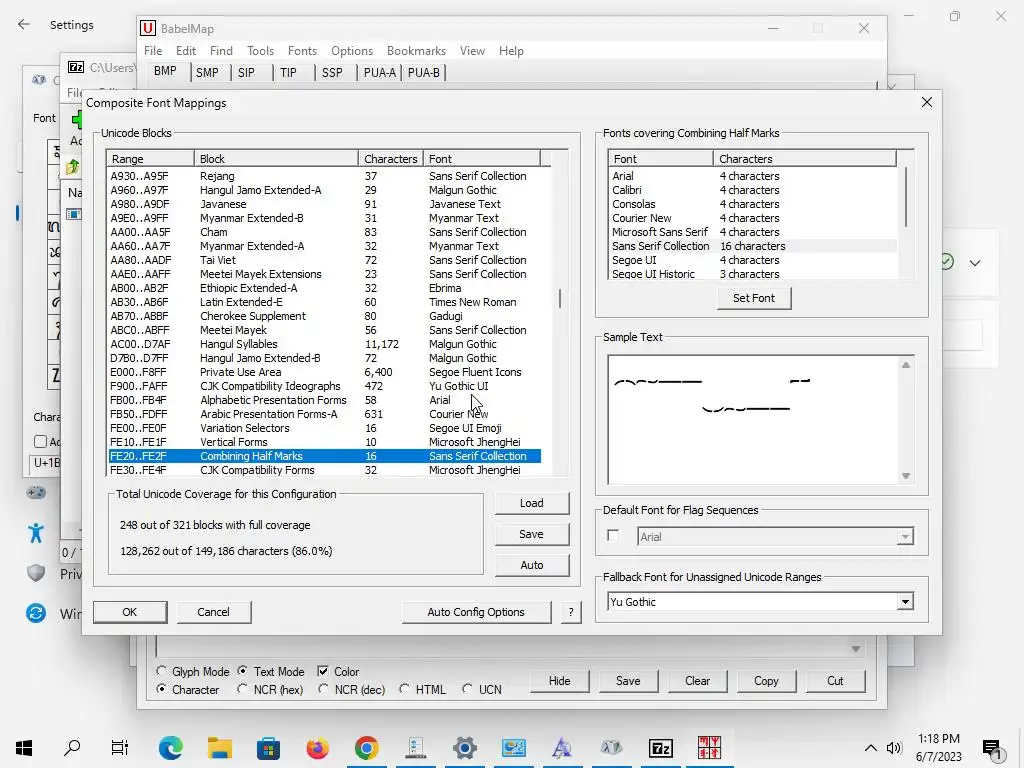
Task: Tick the Default Font for Flag Sequences checkbox
Action: coord(613,536)
